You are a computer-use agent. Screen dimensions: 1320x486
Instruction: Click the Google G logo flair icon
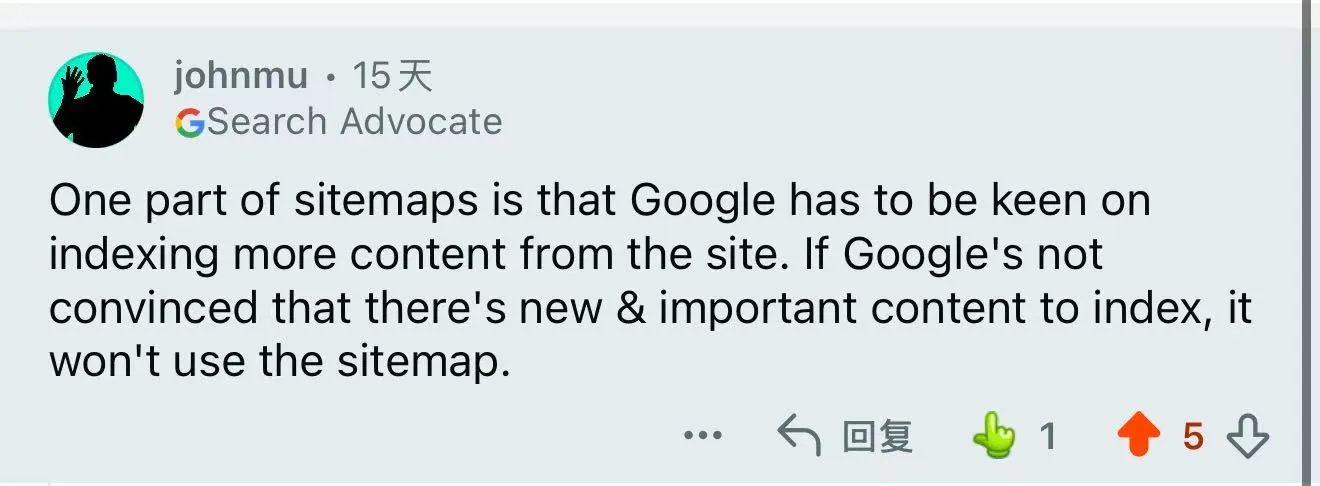(x=188, y=122)
